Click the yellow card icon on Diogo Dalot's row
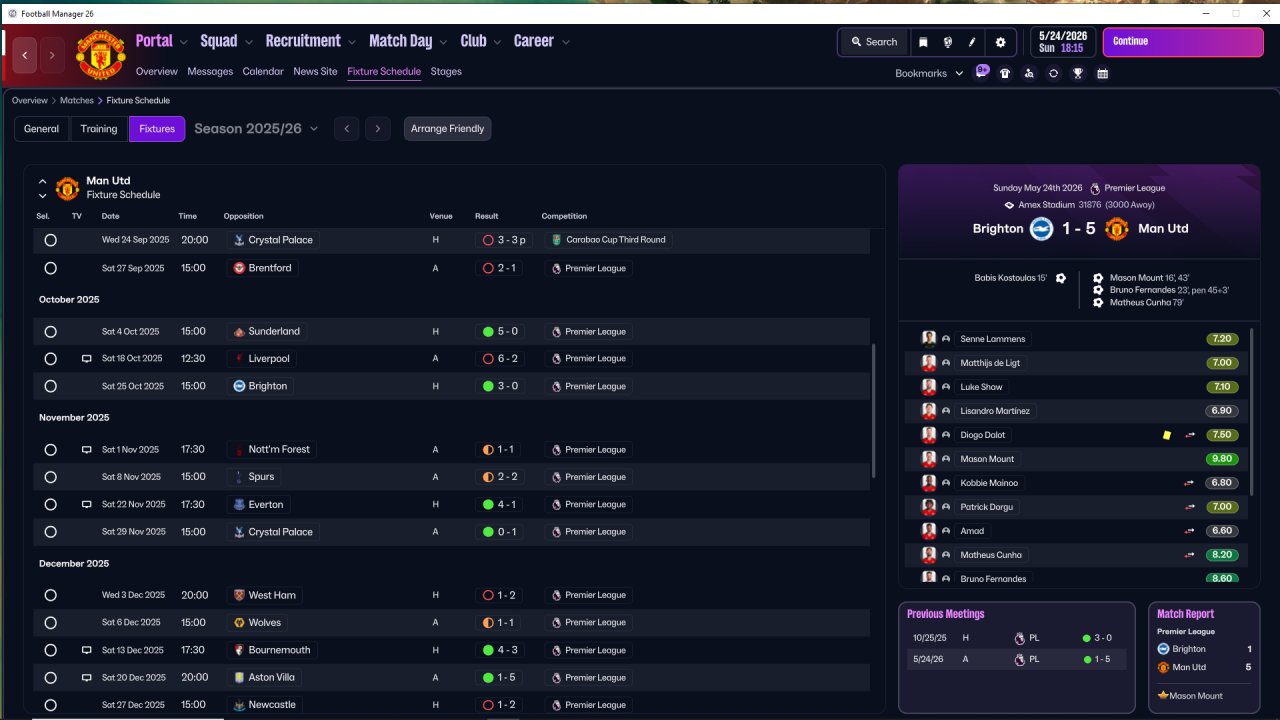This screenshot has height=720, width=1280. coord(1166,435)
